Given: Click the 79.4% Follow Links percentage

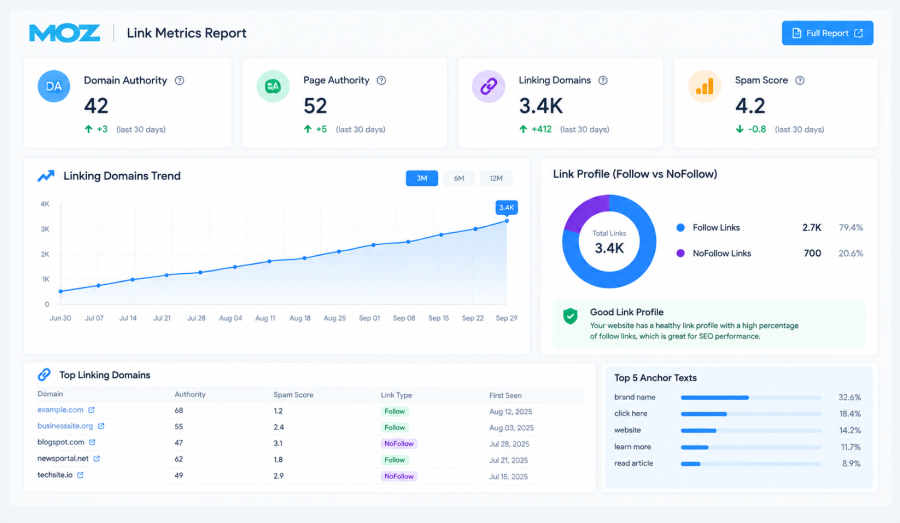Looking at the screenshot, I should coord(851,227).
